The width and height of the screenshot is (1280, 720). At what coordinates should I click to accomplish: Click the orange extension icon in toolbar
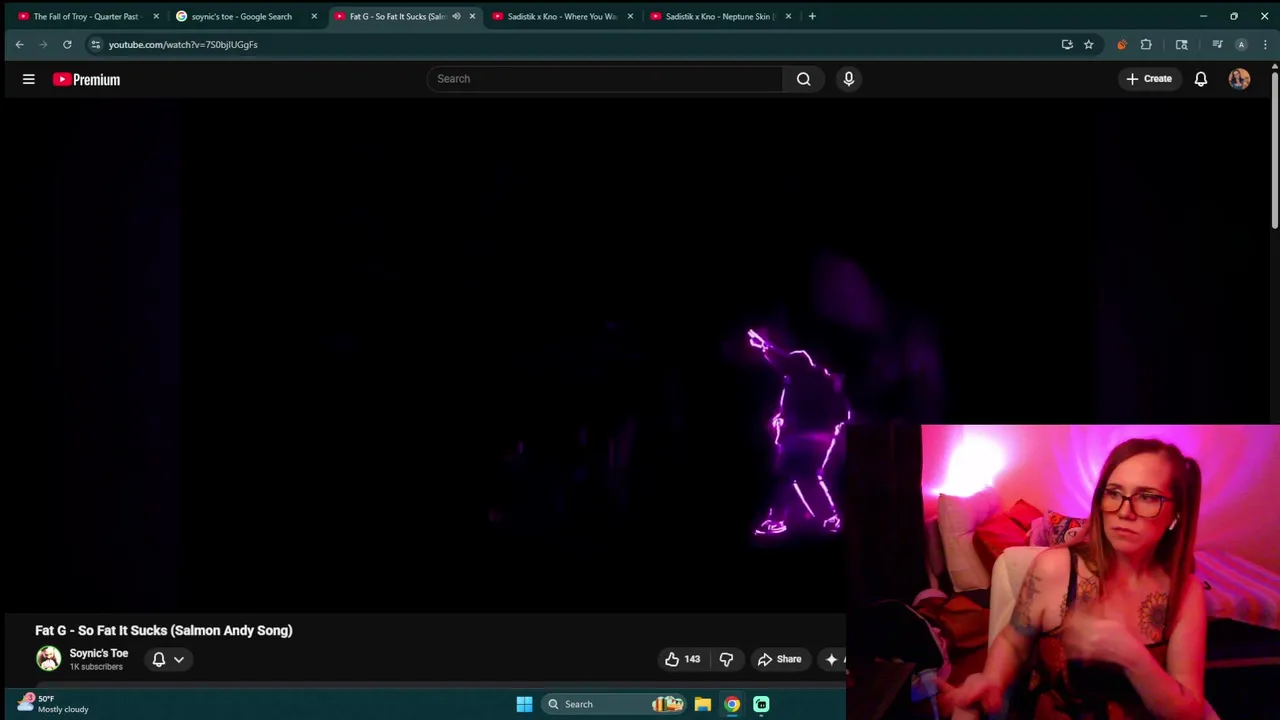[1122, 44]
